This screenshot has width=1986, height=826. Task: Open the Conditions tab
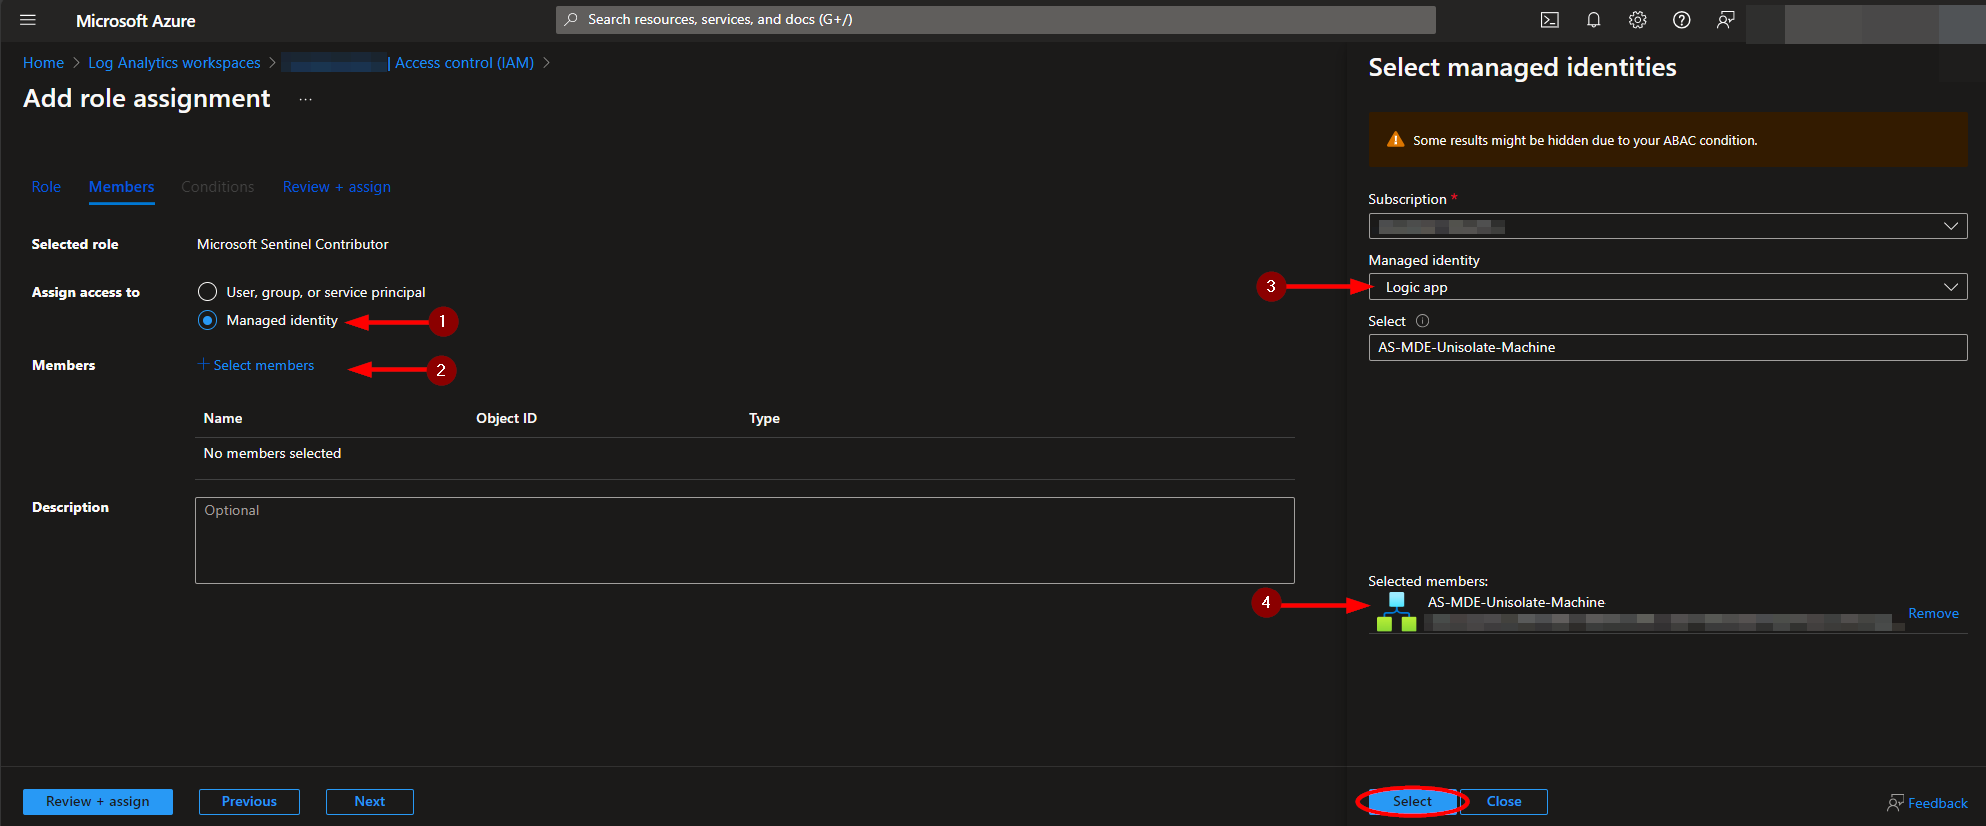[218, 187]
